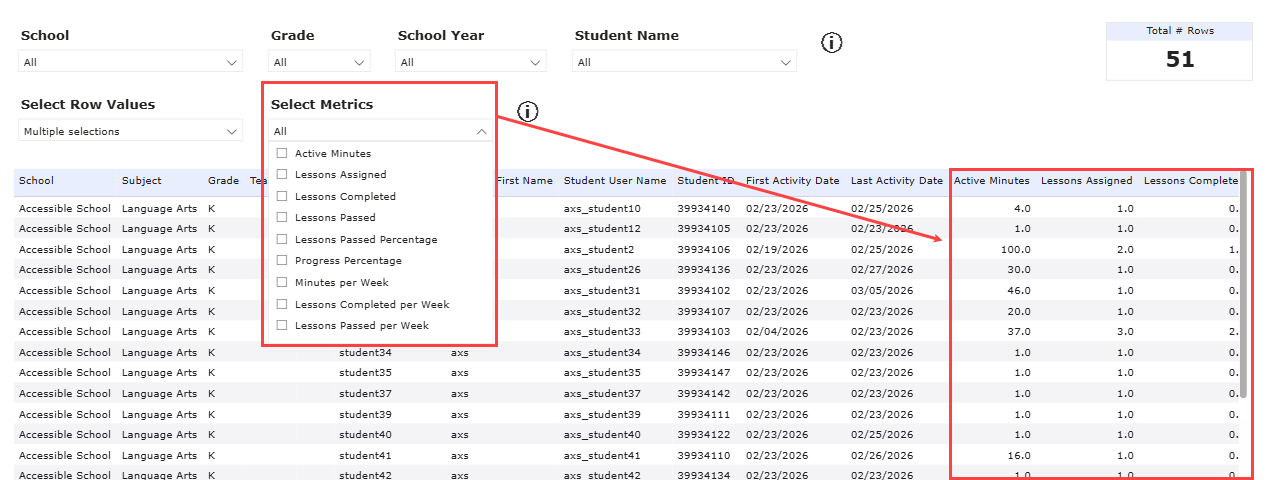Screen dimensions: 1273x480
Task: Select the axs_student10 user name cell
Action: coord(602,209)
